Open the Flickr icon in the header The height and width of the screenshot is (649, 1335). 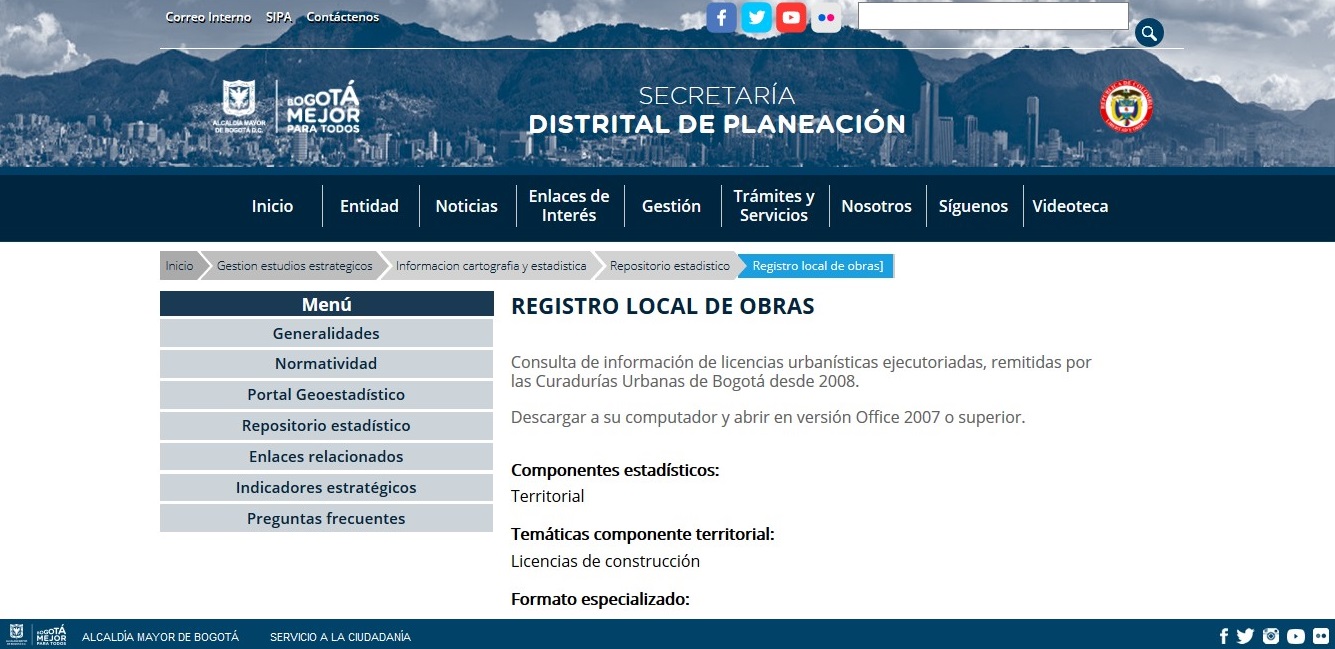pyautogui.click(x=826, y=17)
